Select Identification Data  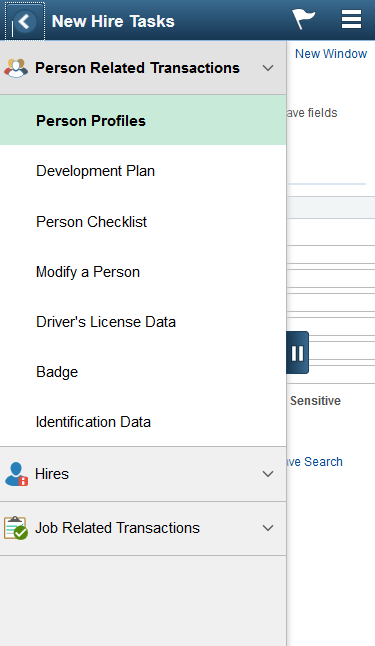pyautogui.click(x=143, y=422)
